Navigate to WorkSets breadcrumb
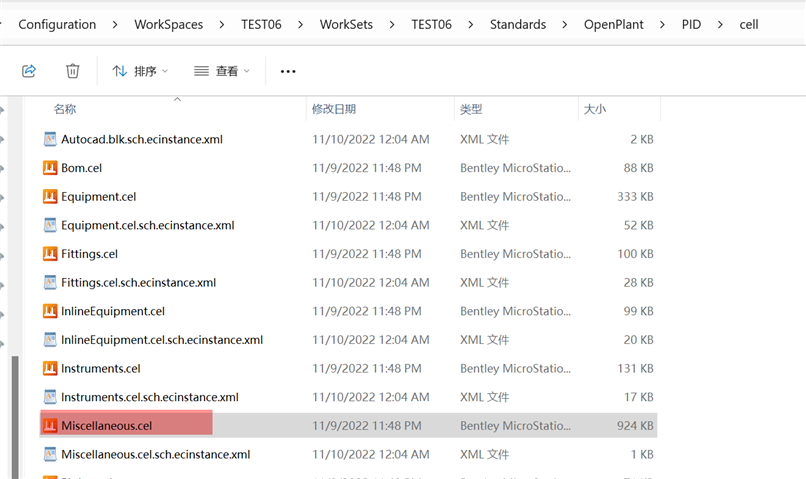Image resolution: width=806 pixels, height=479 pixels. coord(346,24)
